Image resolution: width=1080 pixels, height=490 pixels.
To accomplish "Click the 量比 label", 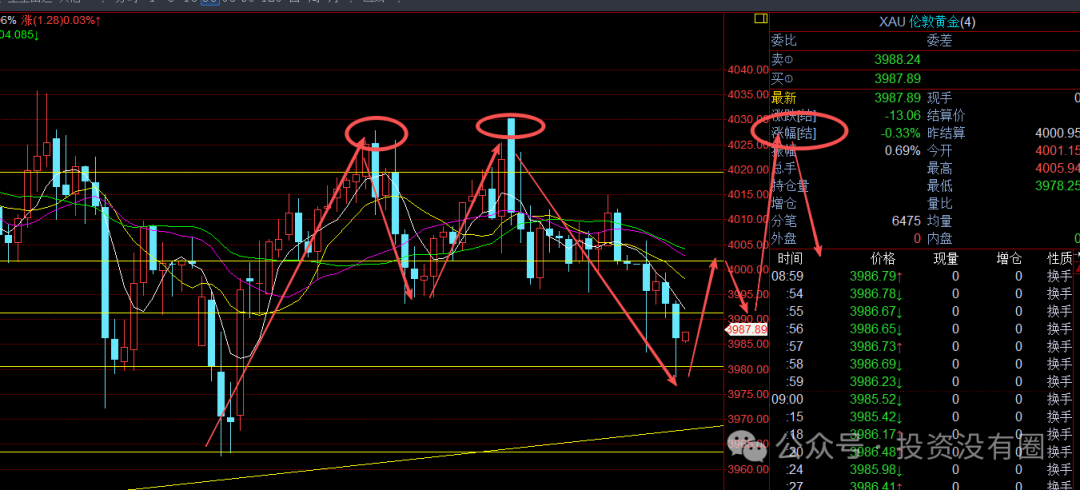I will 939,204.
